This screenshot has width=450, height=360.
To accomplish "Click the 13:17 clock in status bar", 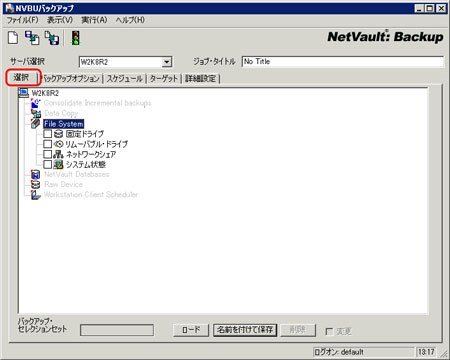I will tap(426, 352).
